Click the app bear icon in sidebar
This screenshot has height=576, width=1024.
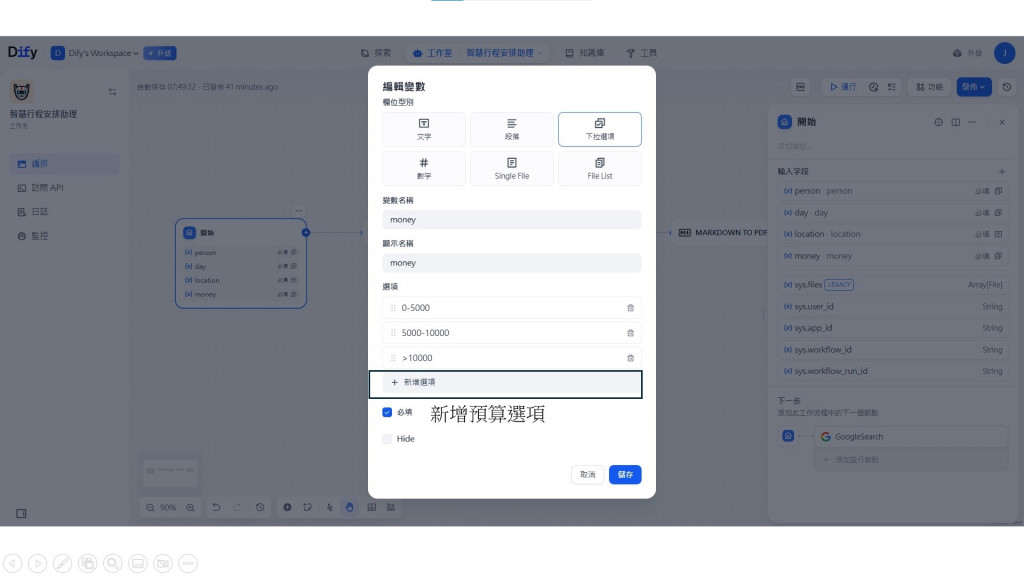pos(22,91)
